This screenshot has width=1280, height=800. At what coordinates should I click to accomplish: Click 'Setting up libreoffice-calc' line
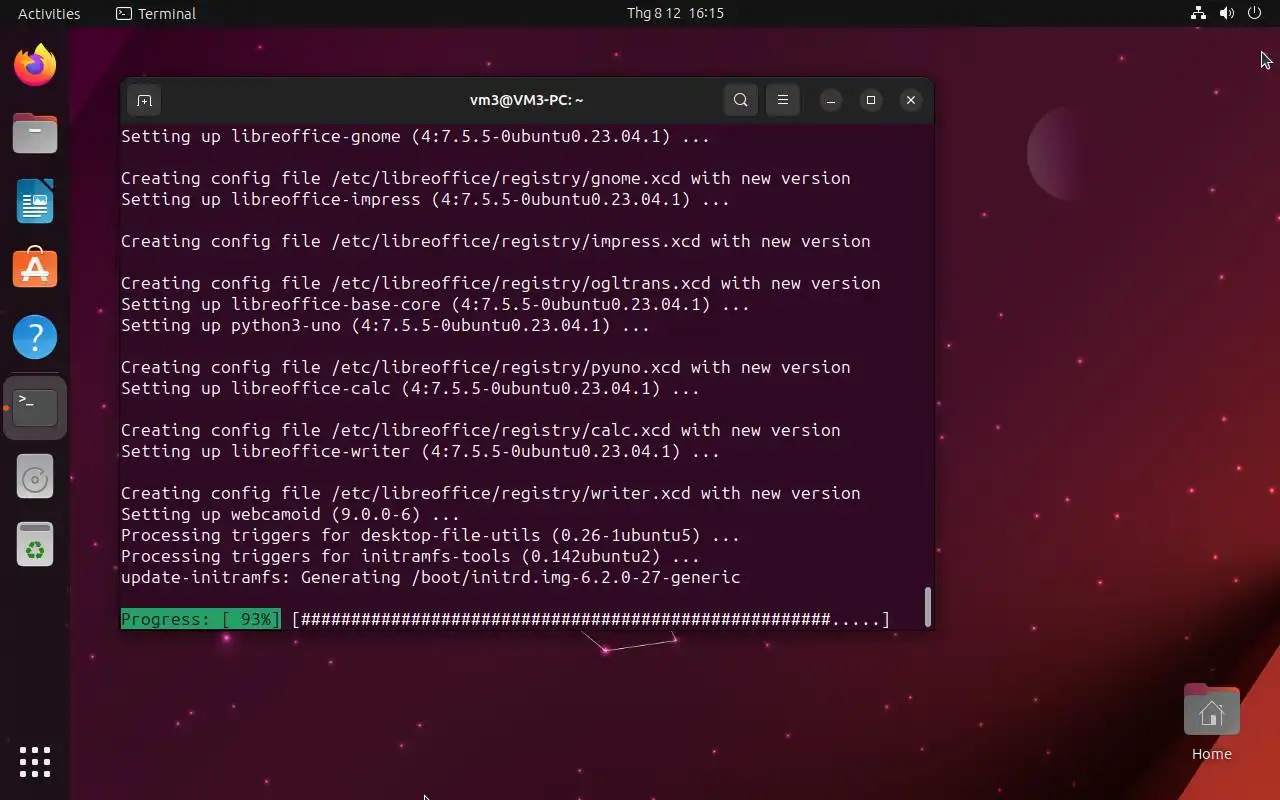pos(410,388)
